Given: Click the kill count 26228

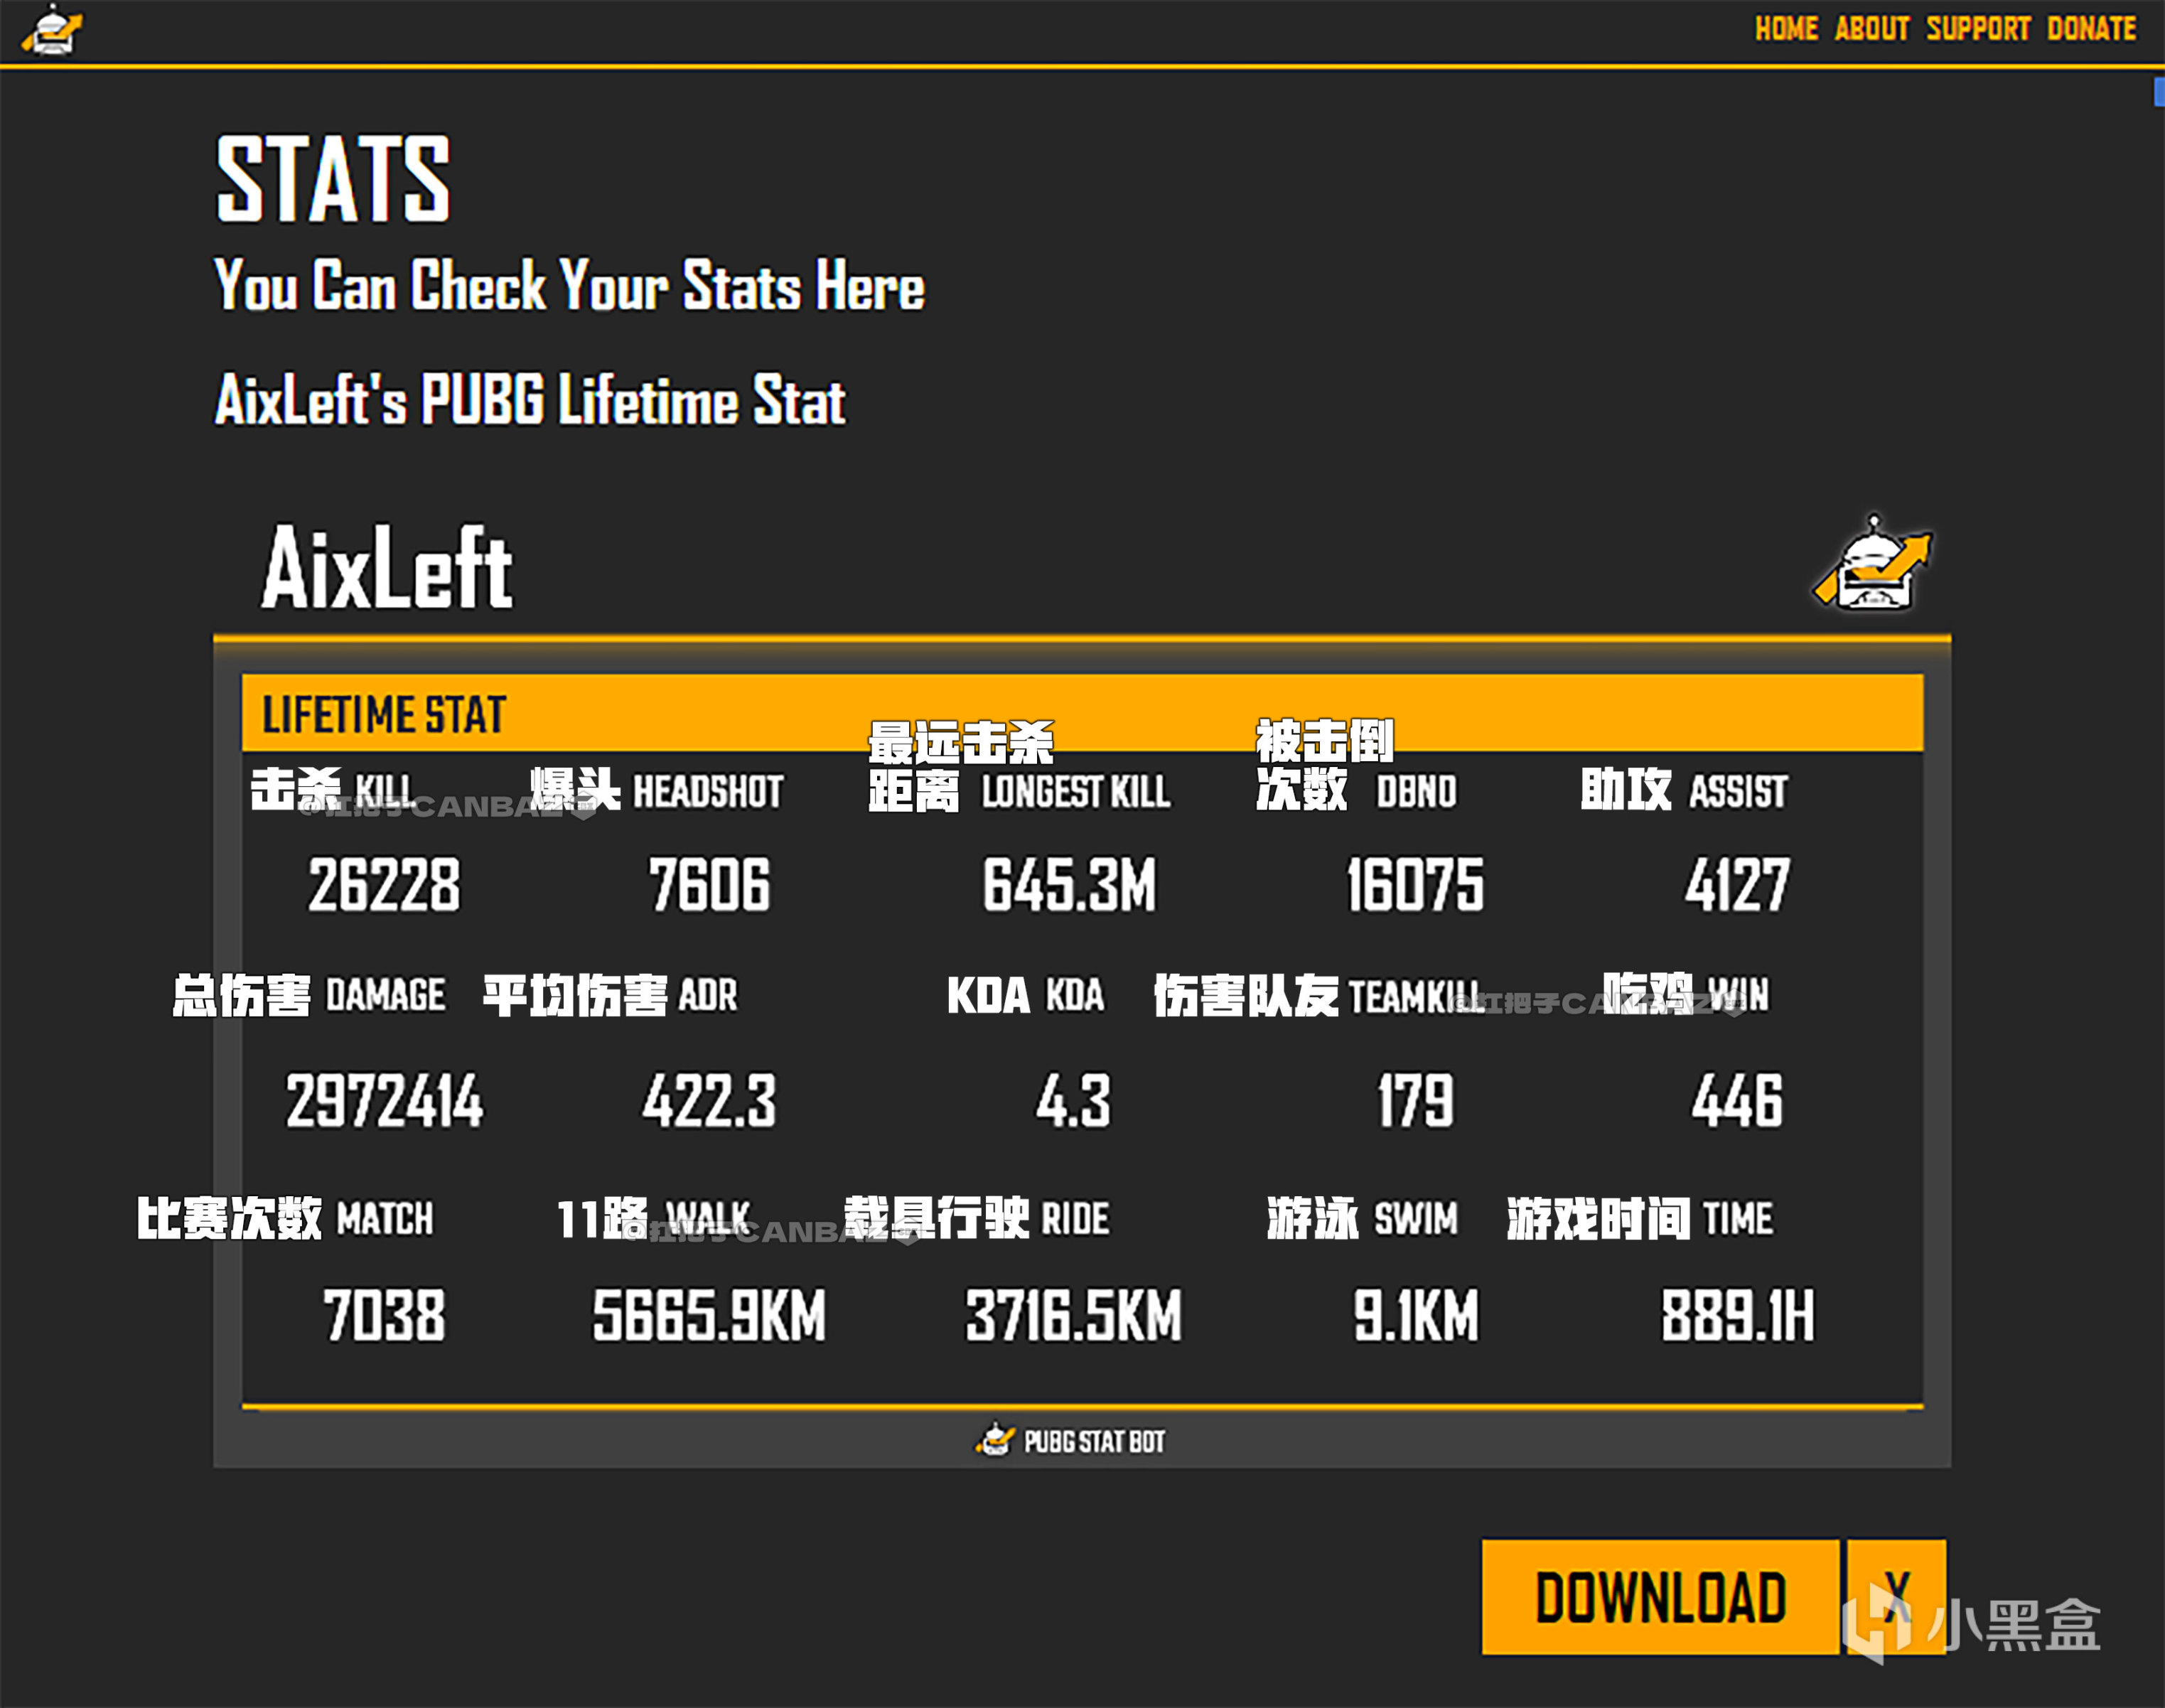Looking at the screenshot, I should click(x=384, y=885).
